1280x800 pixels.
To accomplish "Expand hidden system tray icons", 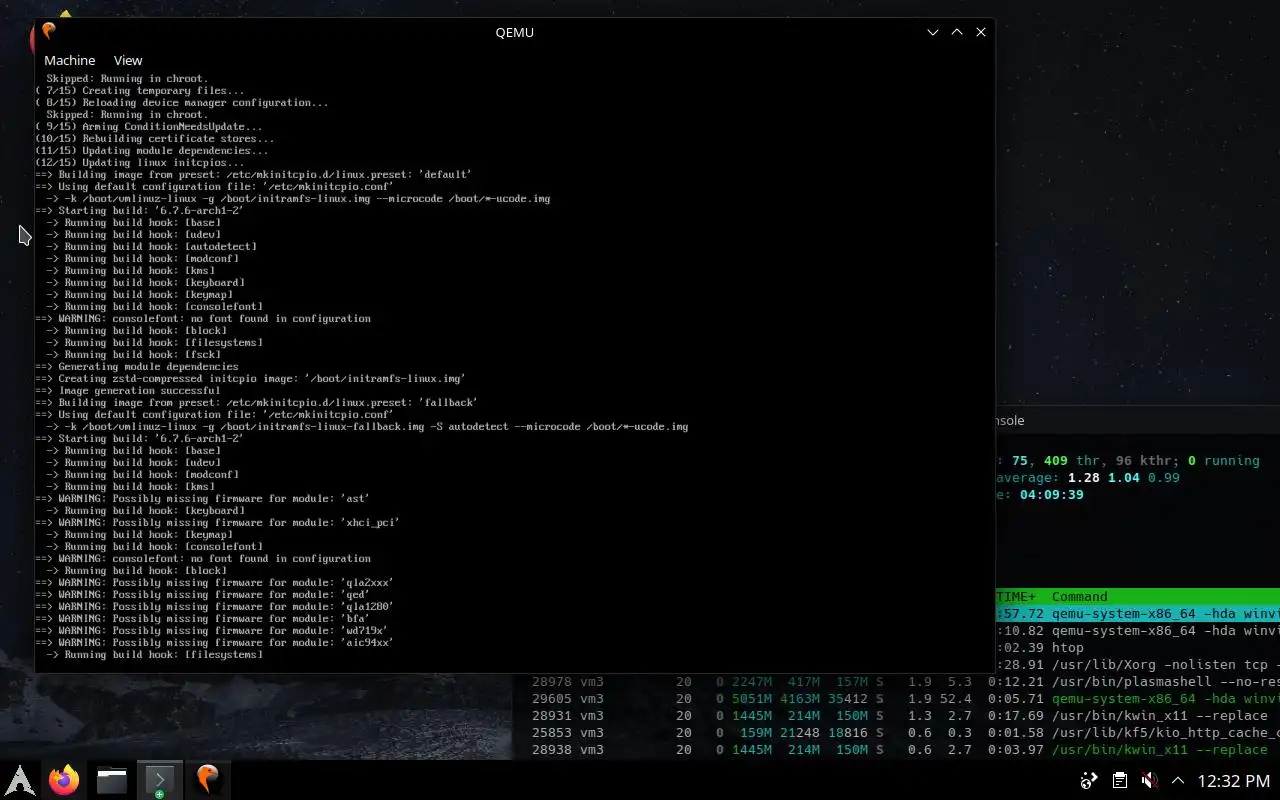I will coord(1178,780).
